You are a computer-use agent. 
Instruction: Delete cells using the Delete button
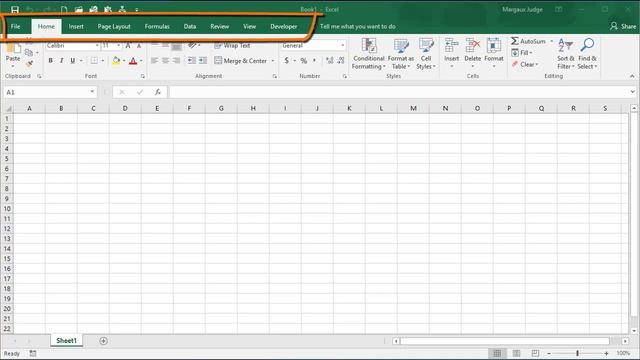pyautogui.click(x=472, y=54)
